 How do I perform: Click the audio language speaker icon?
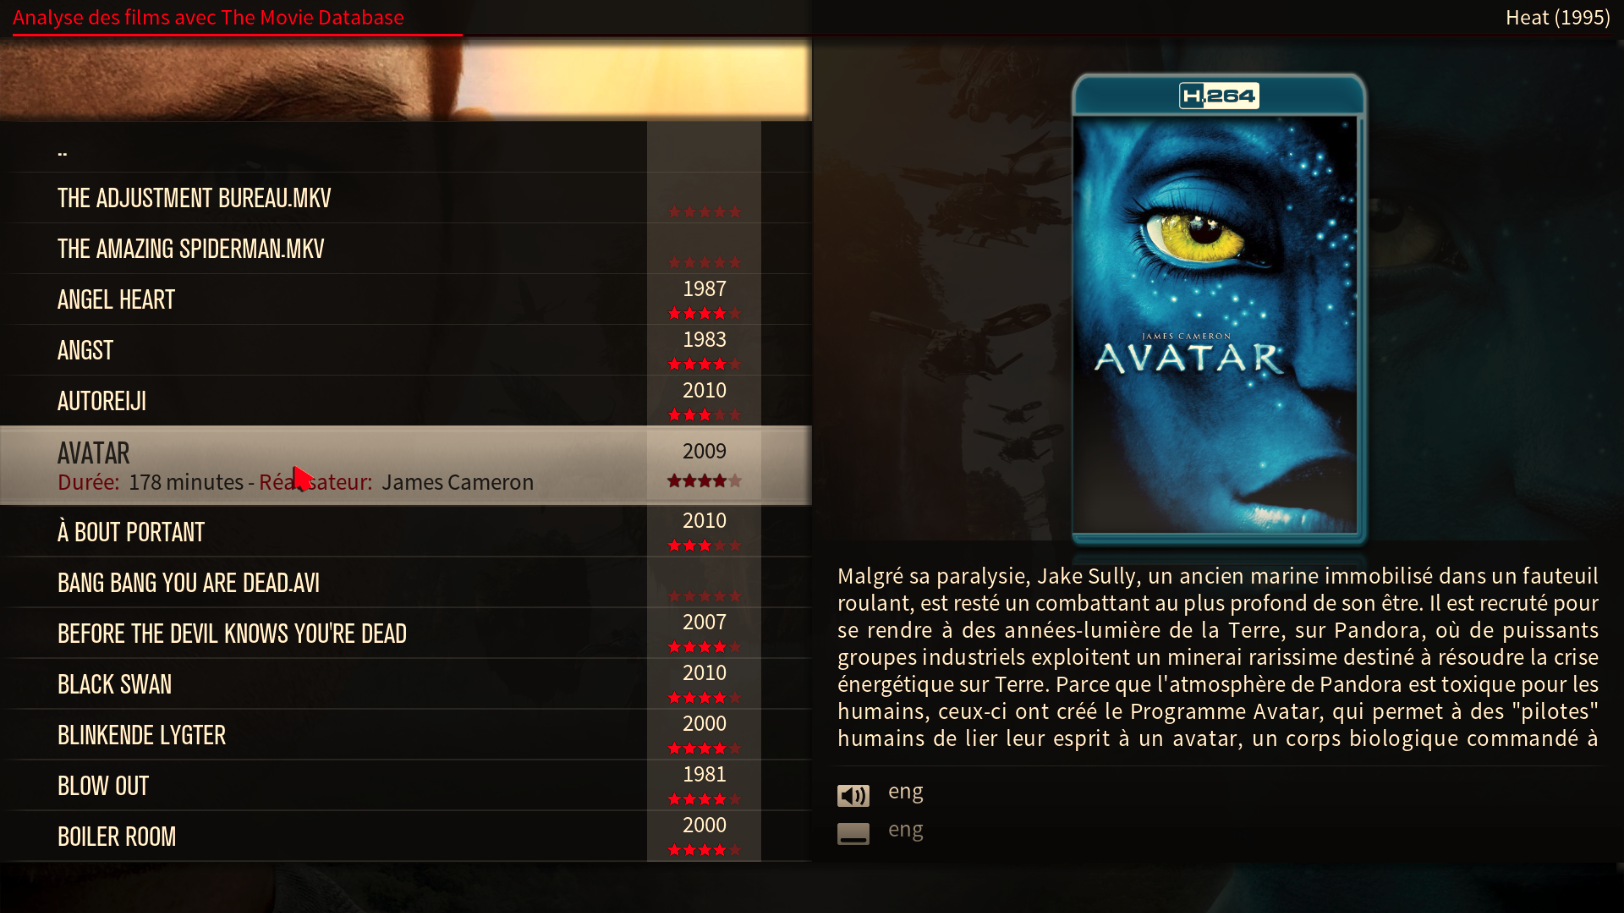(853, 795)
